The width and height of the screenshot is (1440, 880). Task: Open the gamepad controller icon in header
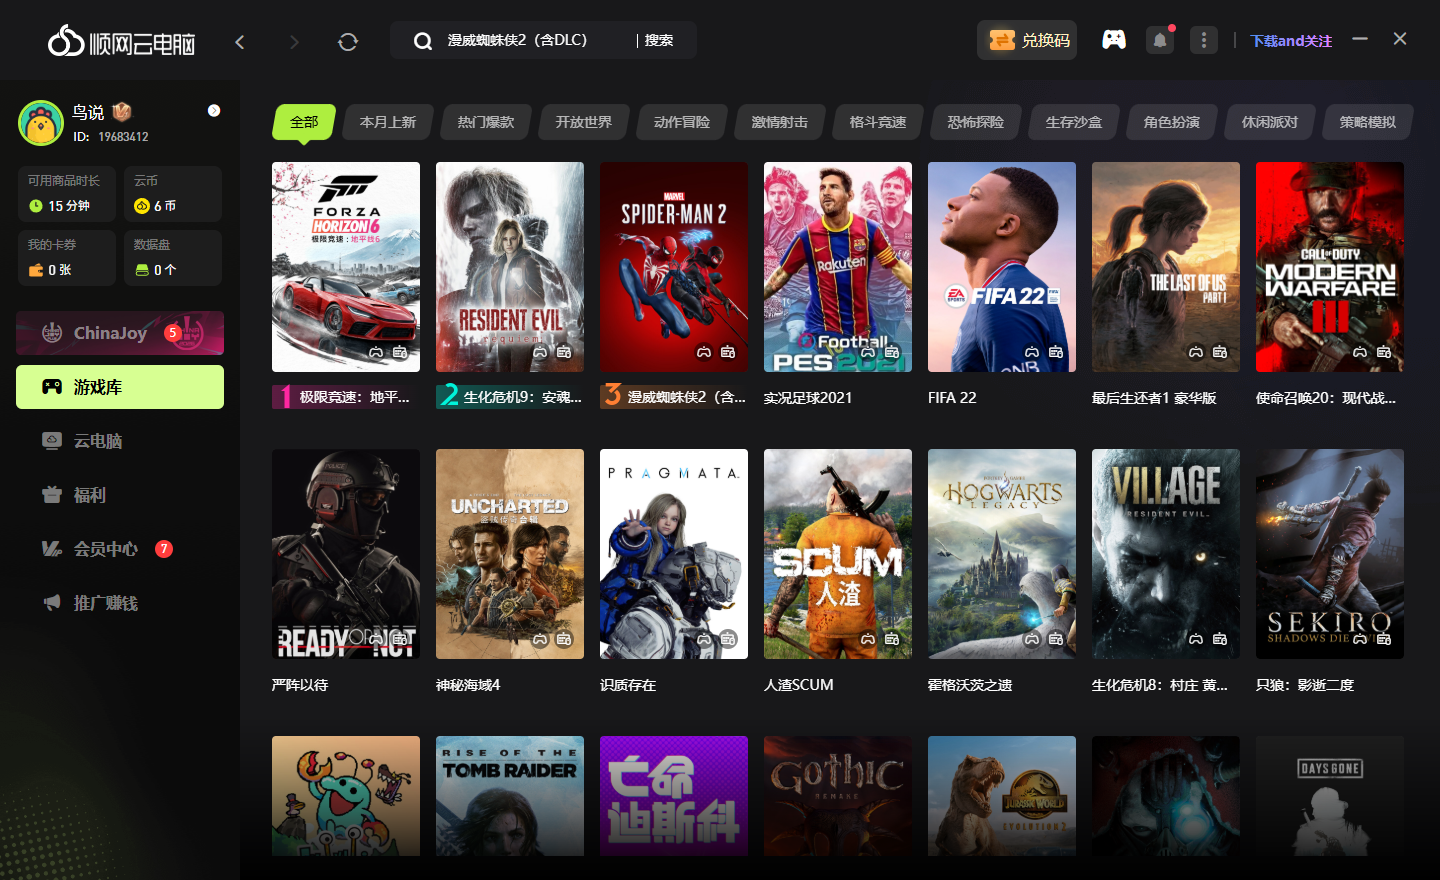point(1114,40)
